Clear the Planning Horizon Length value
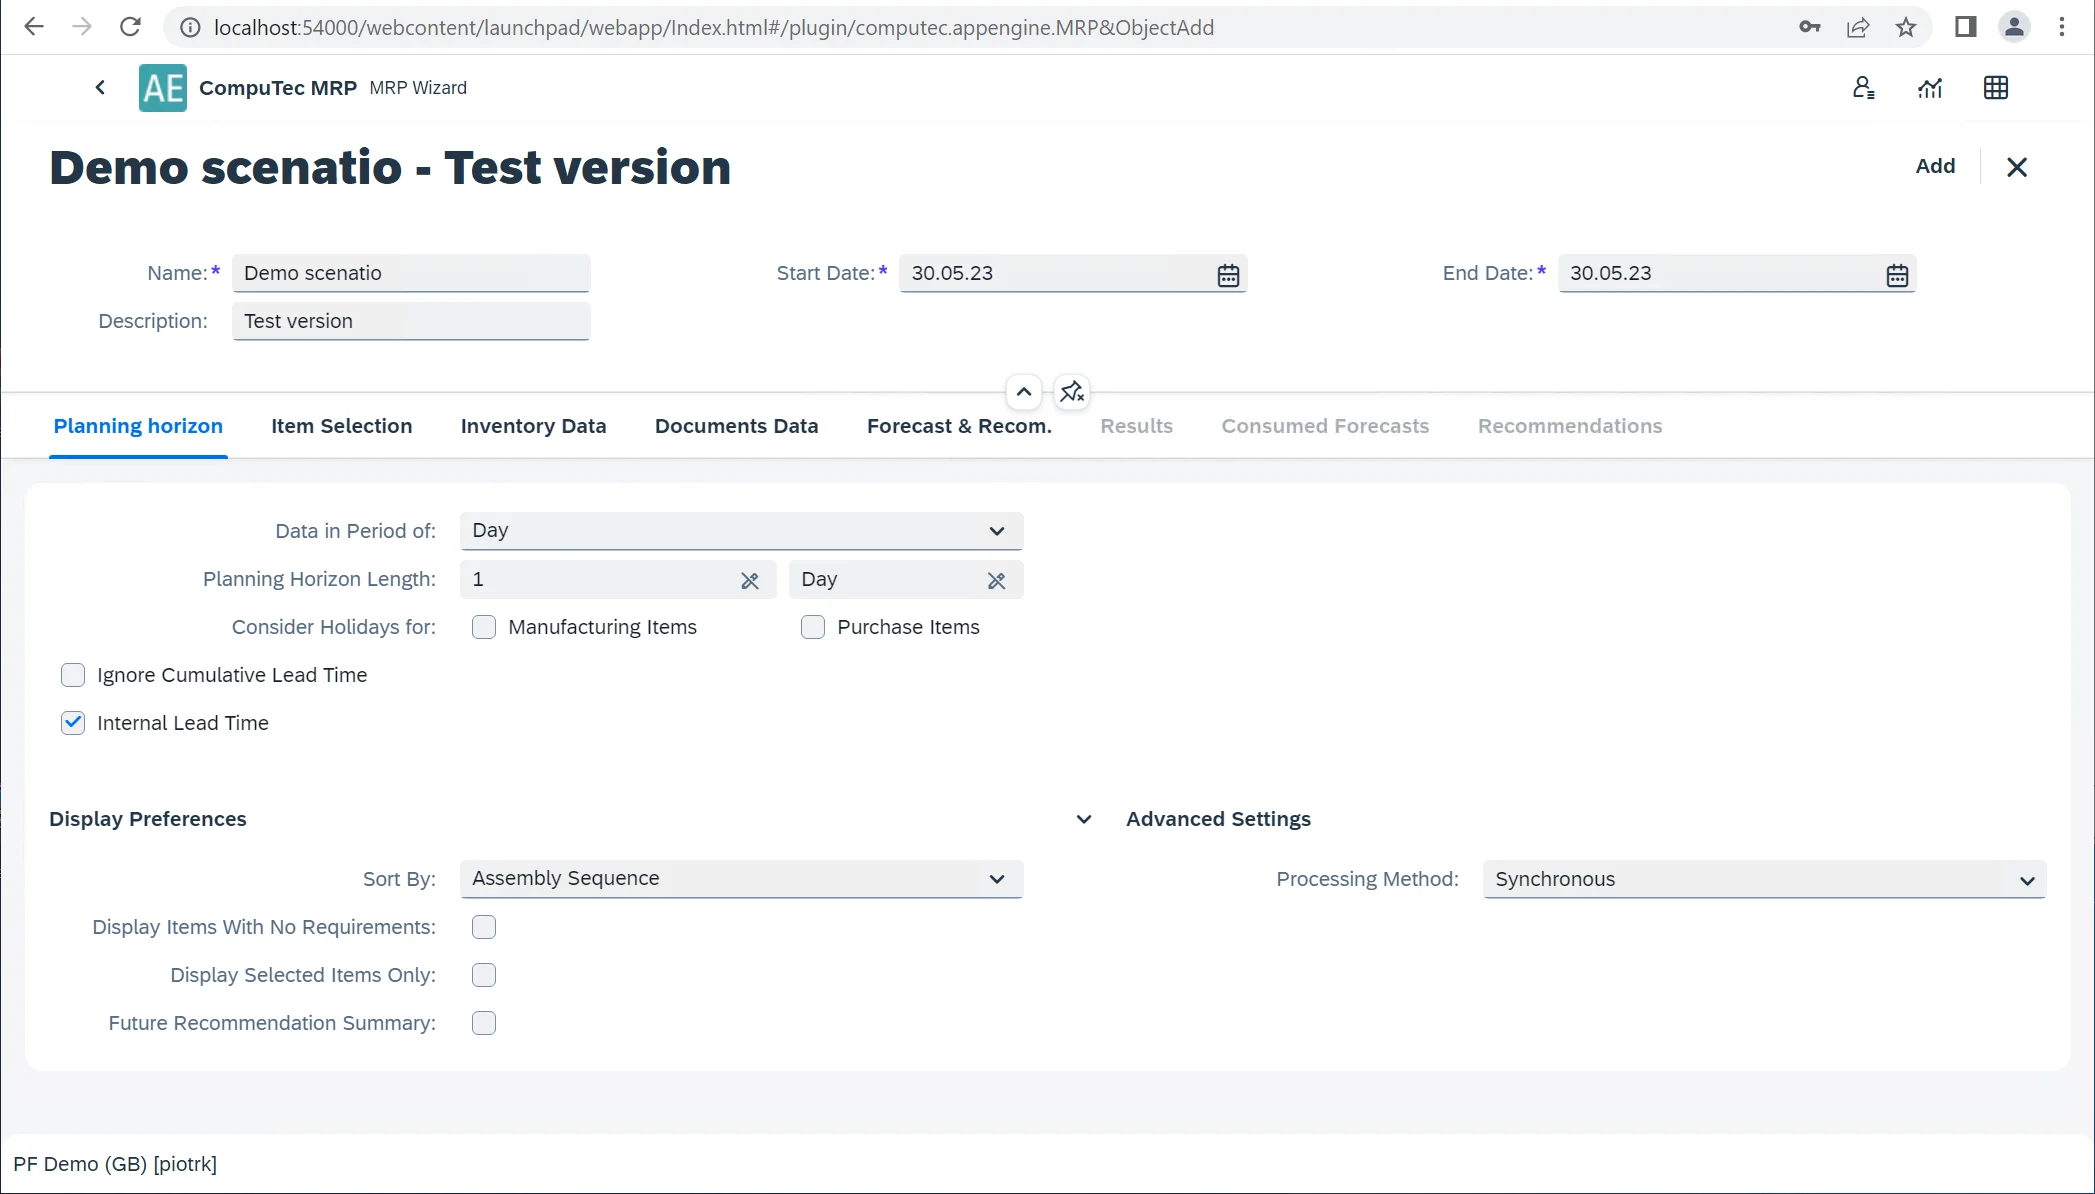Image resolution: width=2095 pixels, height=1194 pixels. pyautogui.click(x=750, y=580)
